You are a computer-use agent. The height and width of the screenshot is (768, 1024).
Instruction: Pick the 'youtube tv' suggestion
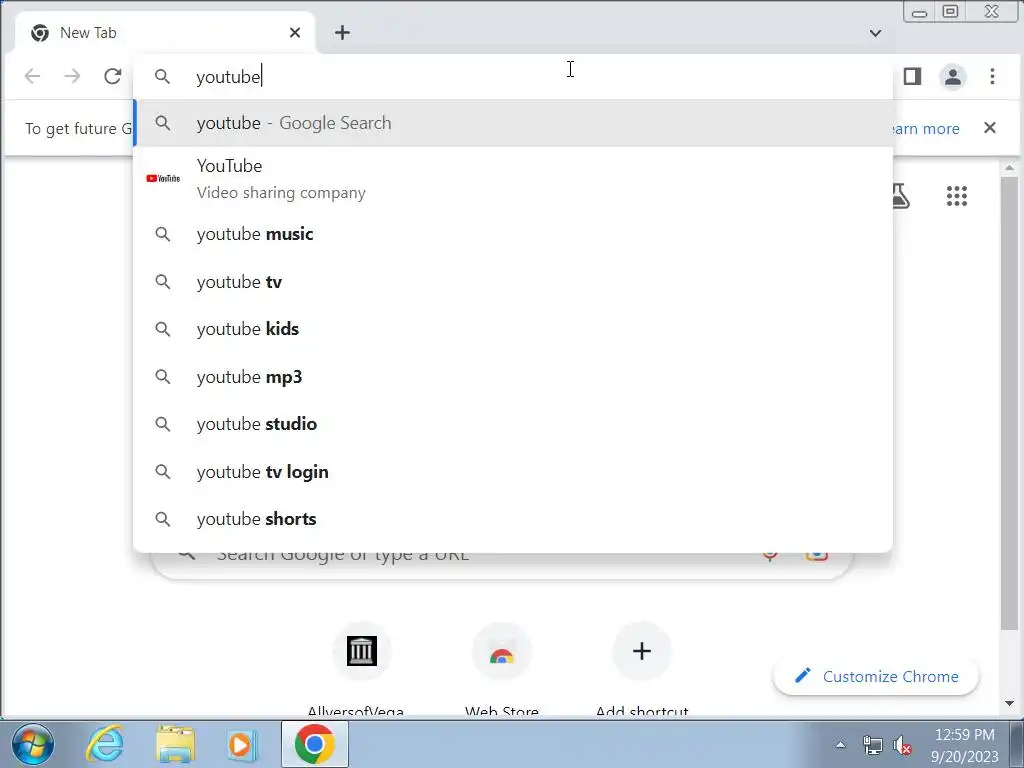(513, 281)
